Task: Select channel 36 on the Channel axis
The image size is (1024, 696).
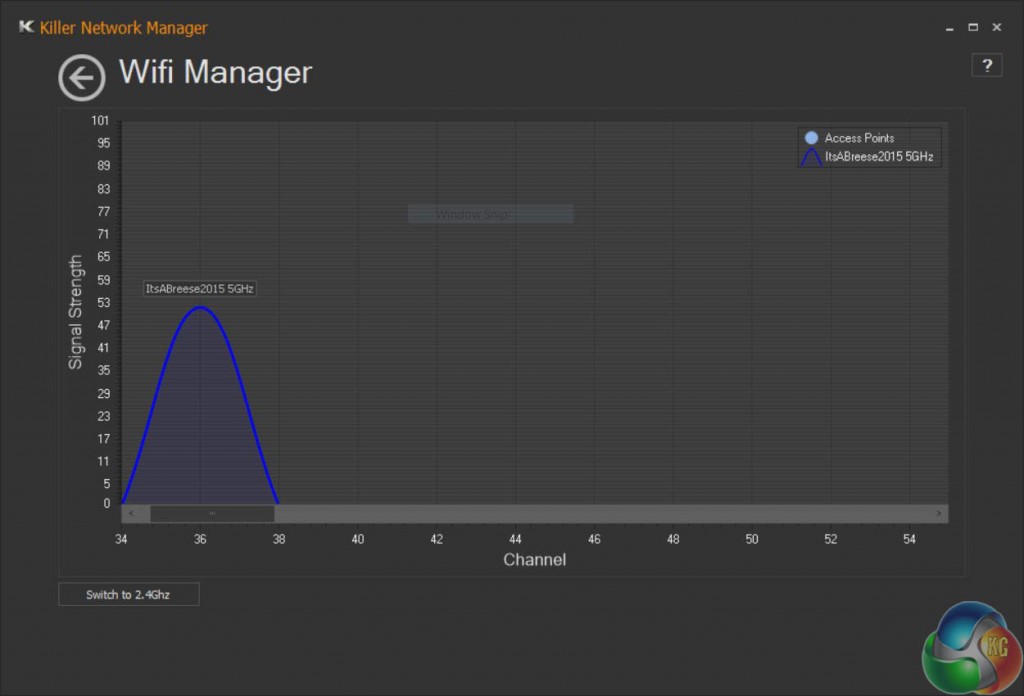Action: (200, 539)
